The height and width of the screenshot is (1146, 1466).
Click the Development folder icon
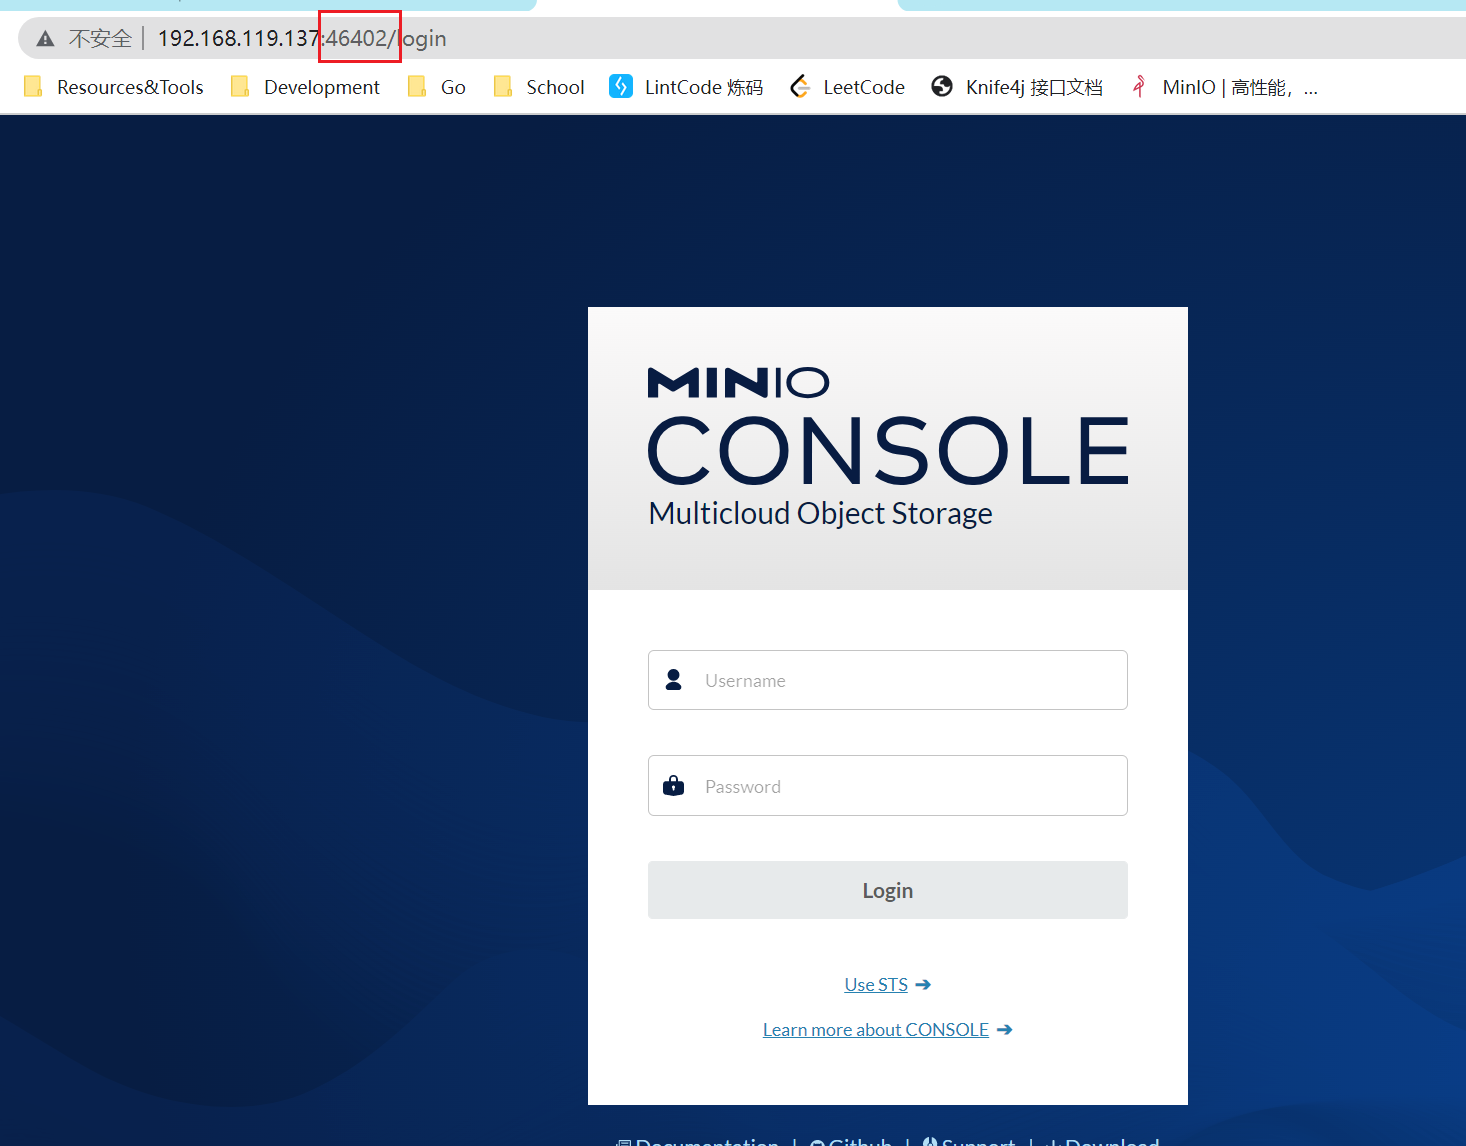[240, 86]
